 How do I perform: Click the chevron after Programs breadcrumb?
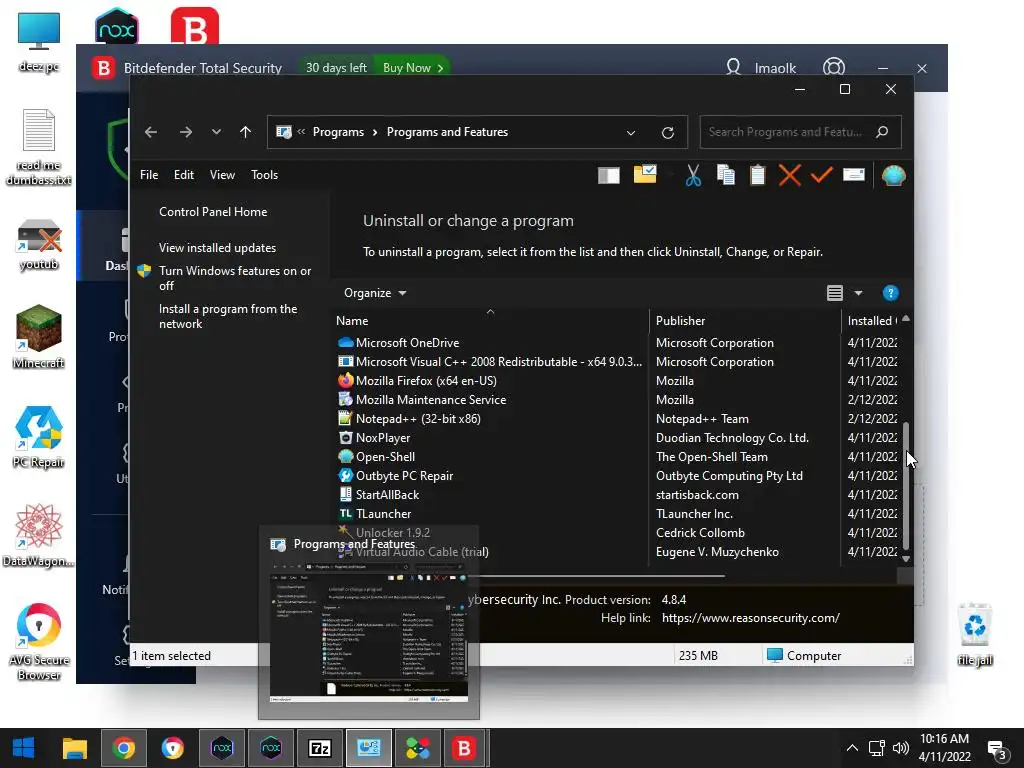375,133
